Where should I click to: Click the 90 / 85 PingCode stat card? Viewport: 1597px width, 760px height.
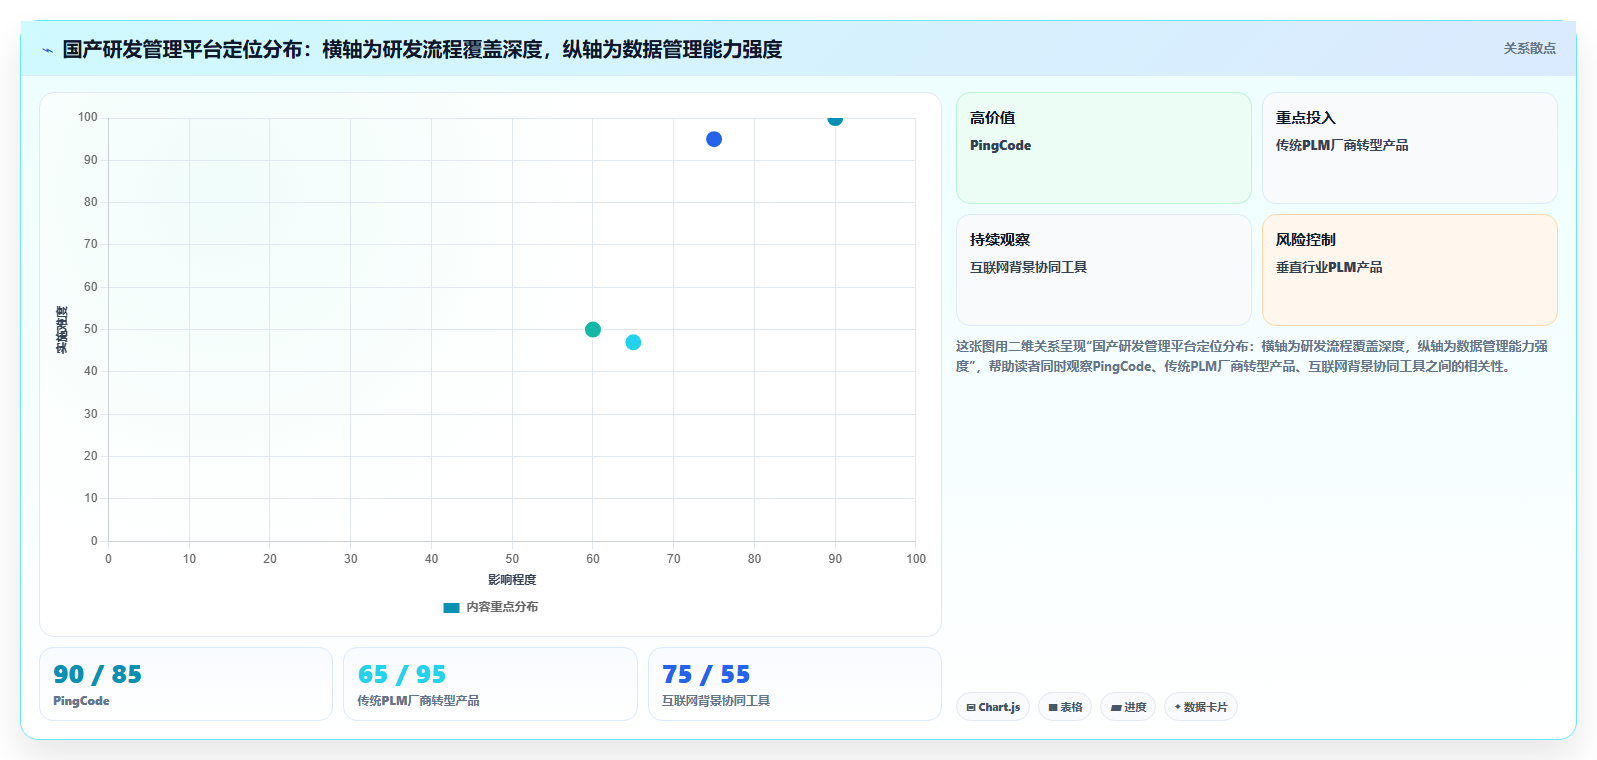[186, 684]
